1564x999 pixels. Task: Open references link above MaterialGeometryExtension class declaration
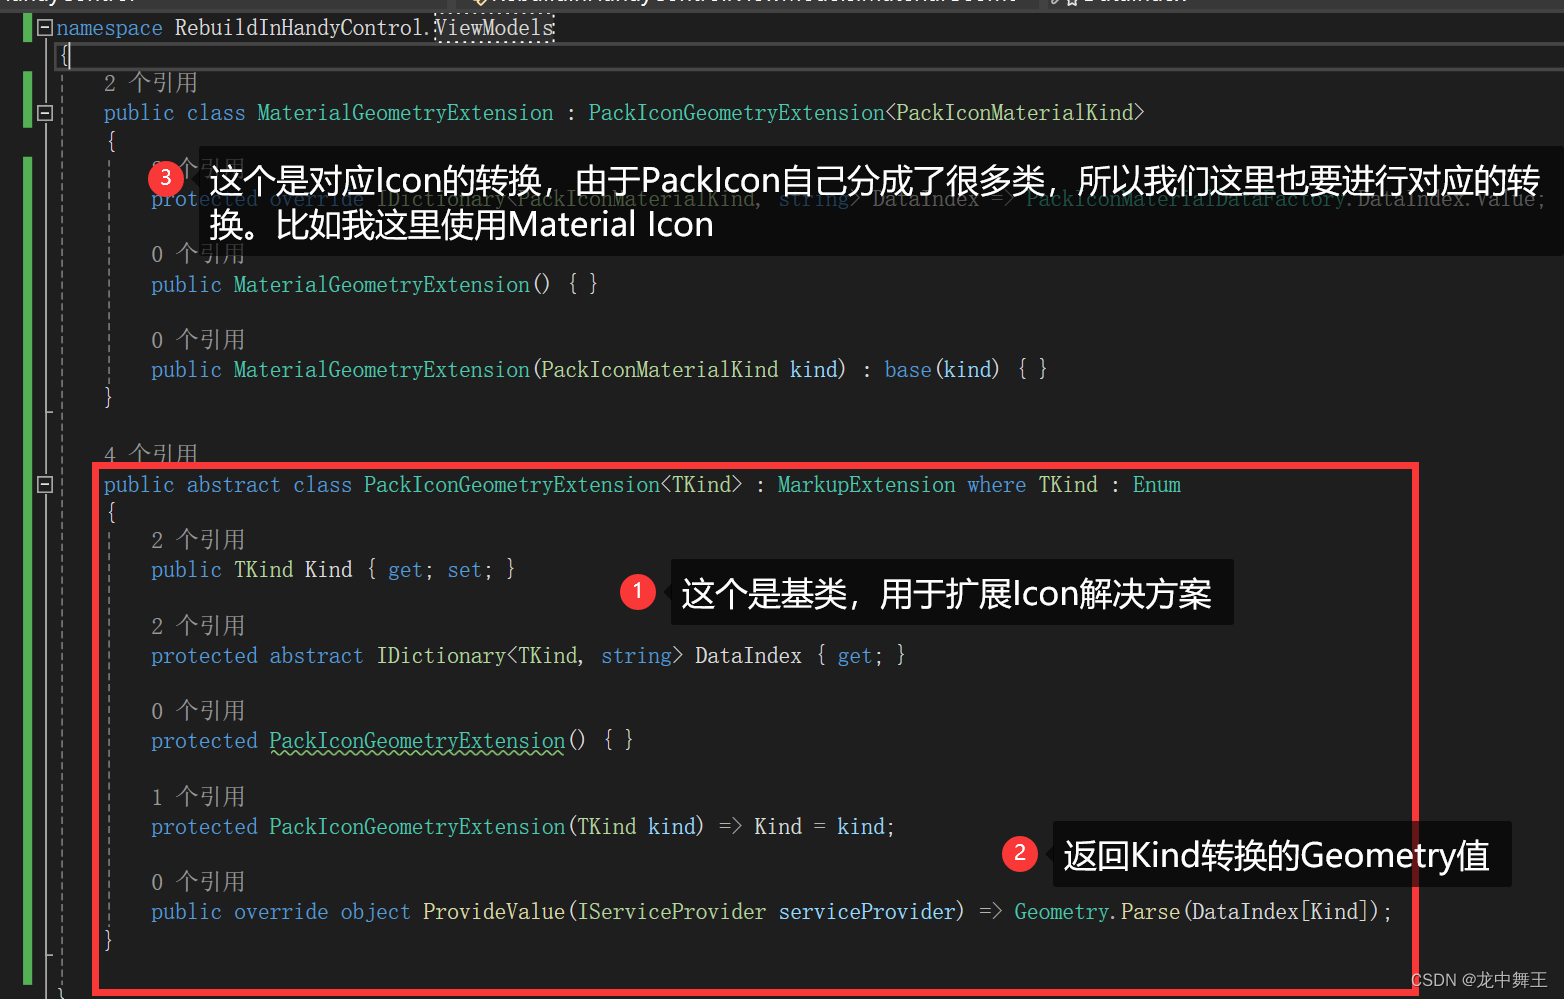[151, 83]
